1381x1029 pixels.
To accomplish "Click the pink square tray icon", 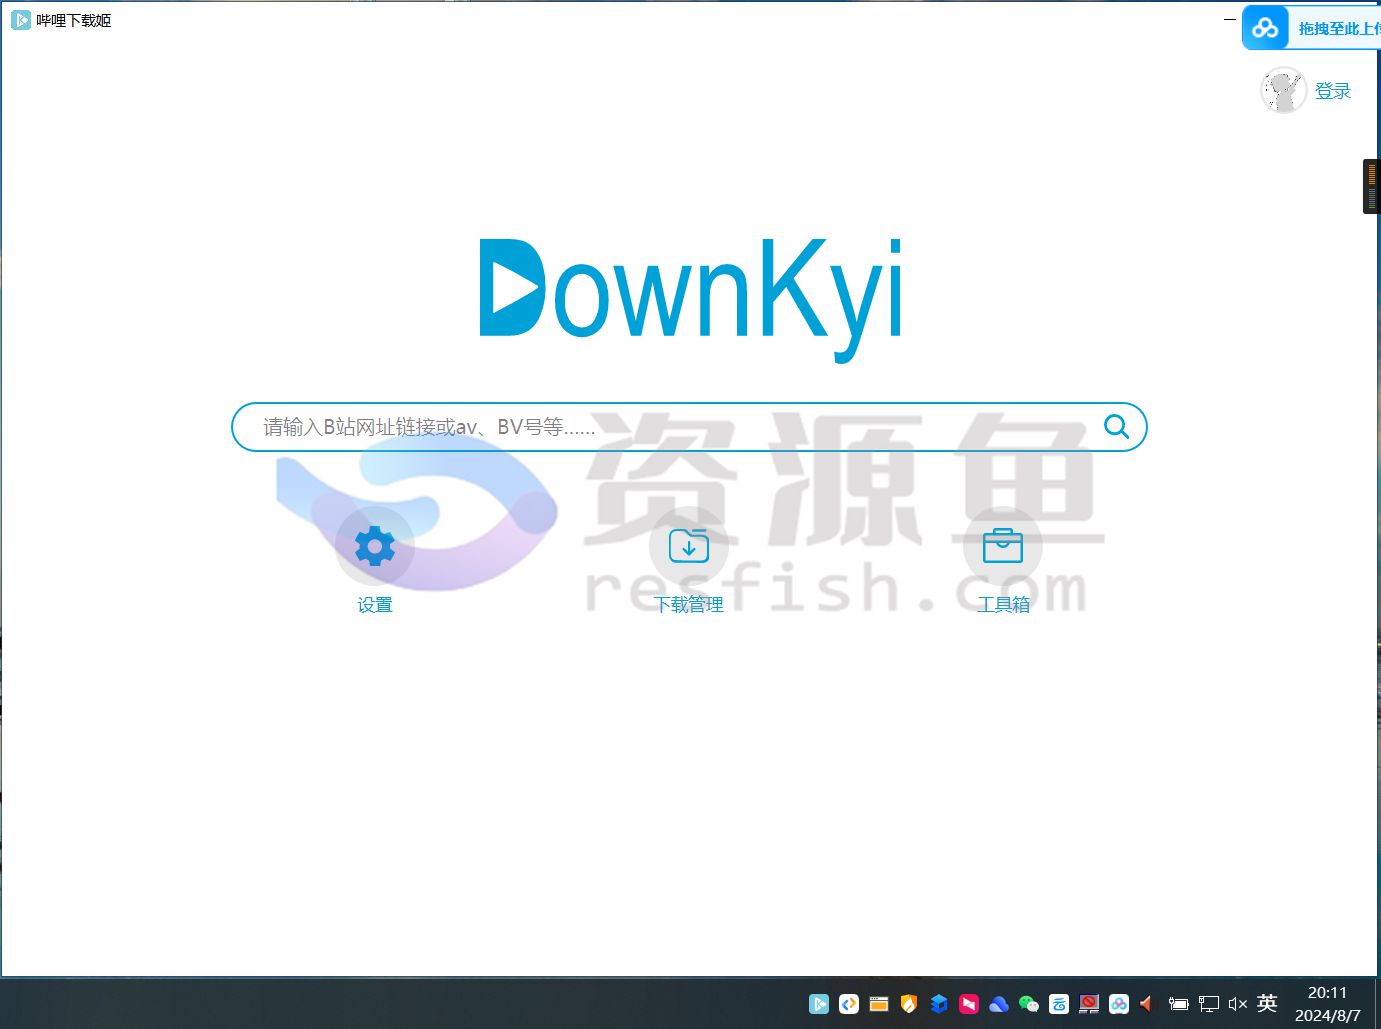I will pyautogui.click(x=969, y=1004).
